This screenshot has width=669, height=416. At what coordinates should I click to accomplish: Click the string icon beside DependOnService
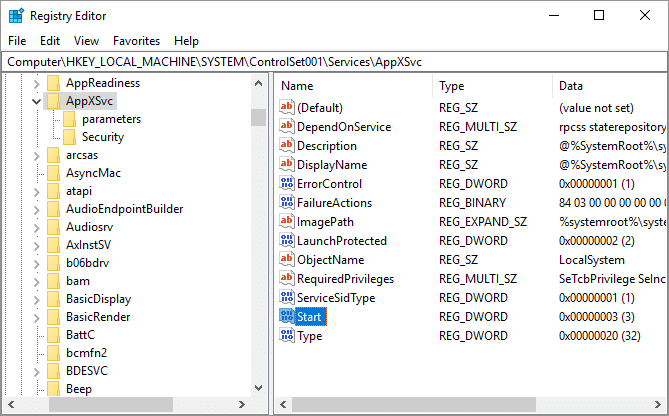click(x=287, y=127)
